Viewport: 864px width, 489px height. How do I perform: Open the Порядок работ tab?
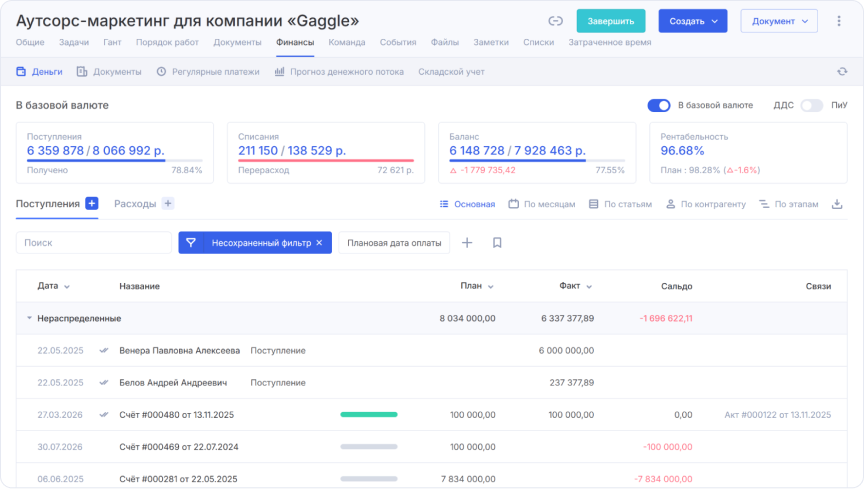[x=167, y=42]
